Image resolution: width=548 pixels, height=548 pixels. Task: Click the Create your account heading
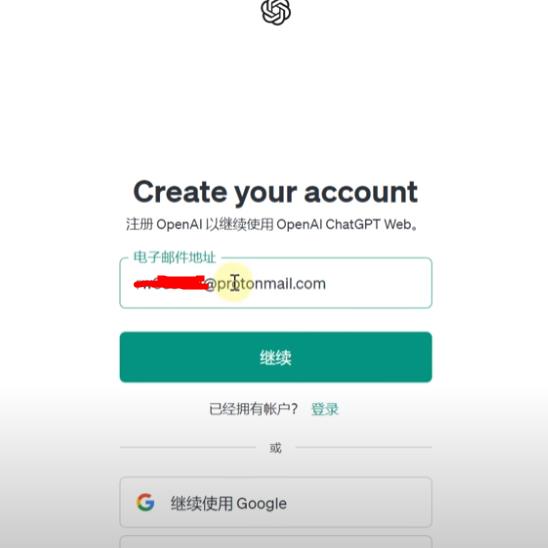pyautogui.click(x=275, y=192)
